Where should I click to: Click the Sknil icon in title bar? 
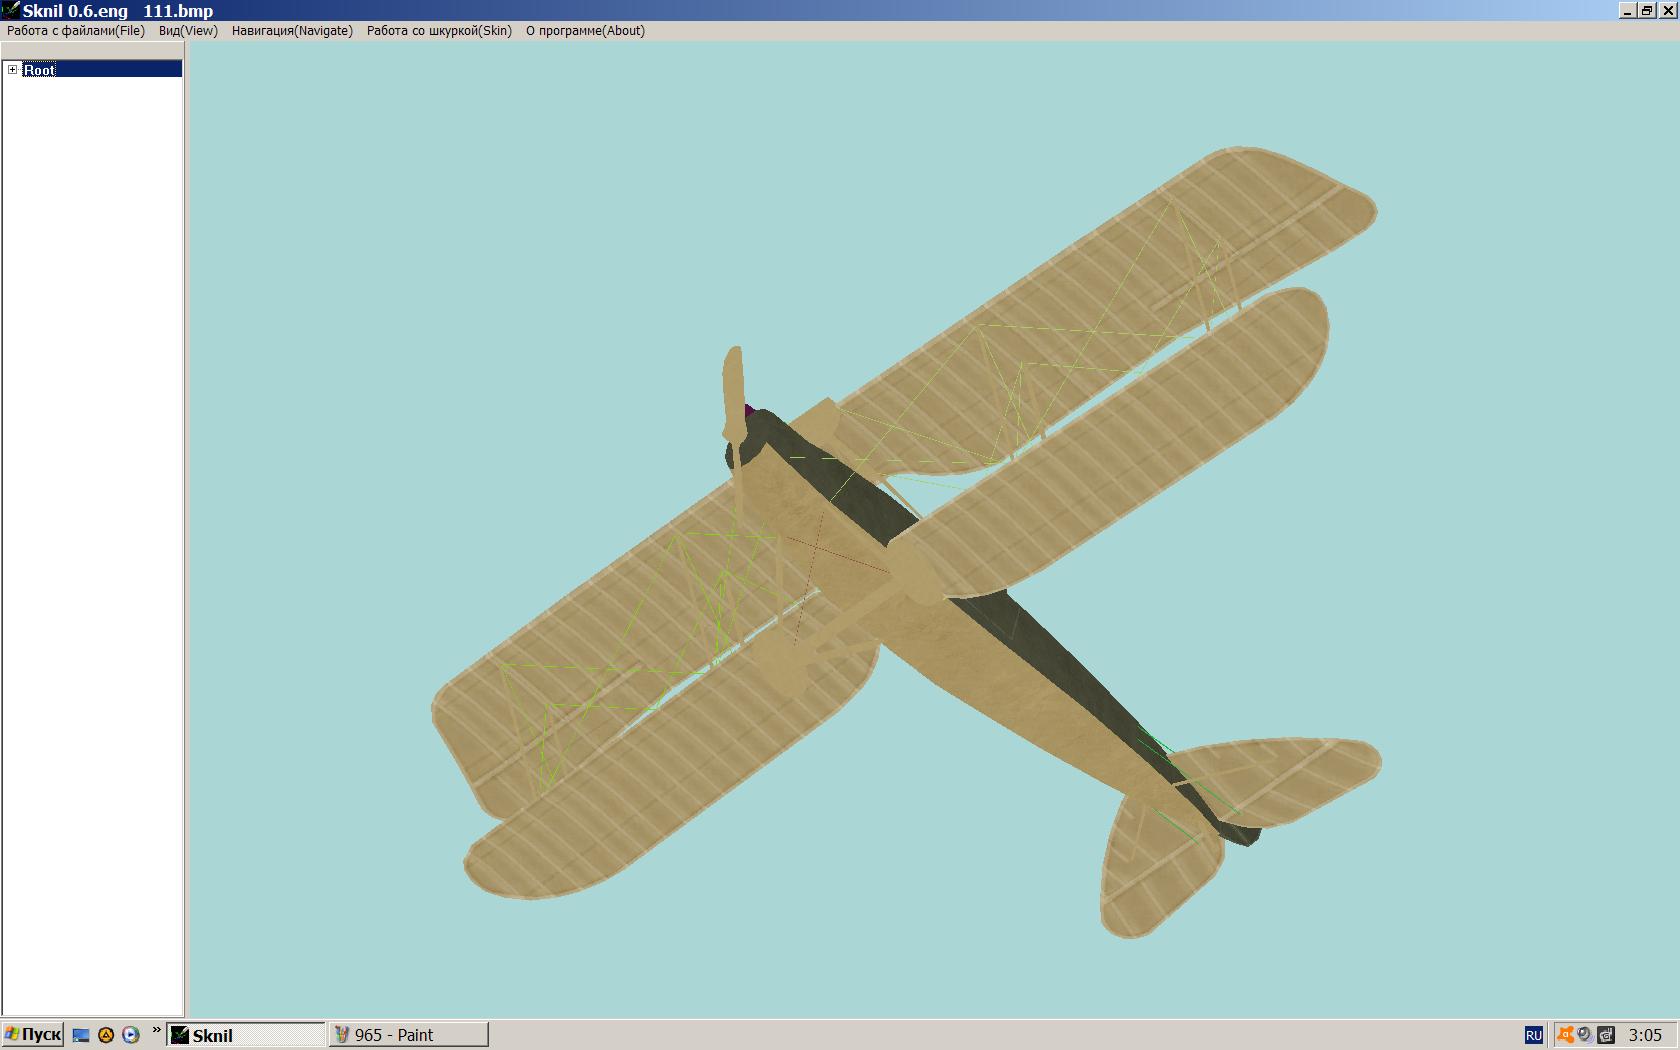10,10
